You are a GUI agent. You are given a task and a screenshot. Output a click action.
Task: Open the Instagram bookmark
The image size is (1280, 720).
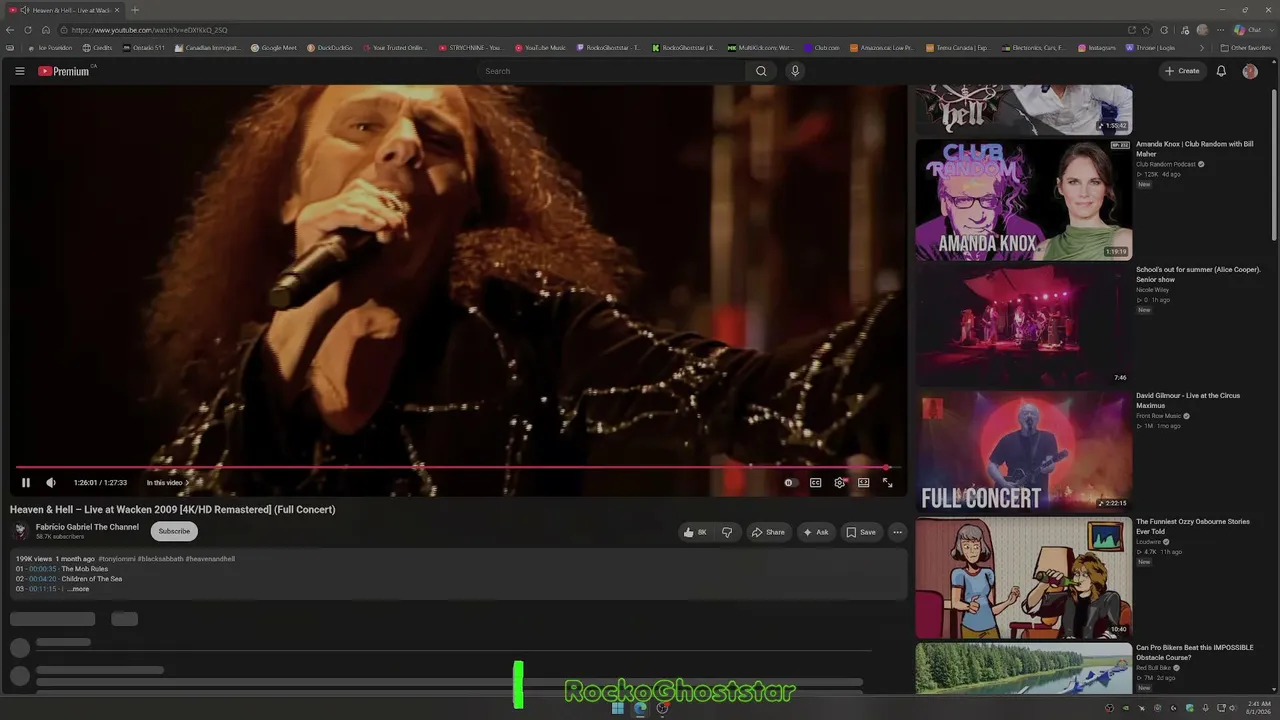[x=1097, y=48]
